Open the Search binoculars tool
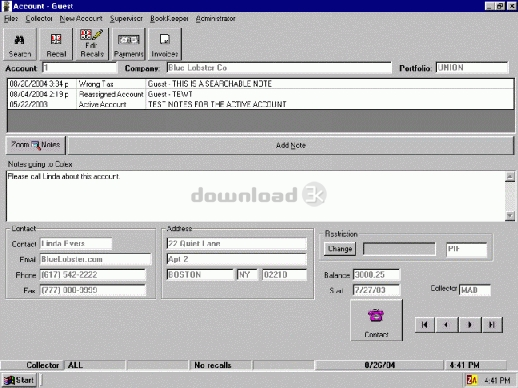This screenshot has width=518, height=388. (20, 44)
